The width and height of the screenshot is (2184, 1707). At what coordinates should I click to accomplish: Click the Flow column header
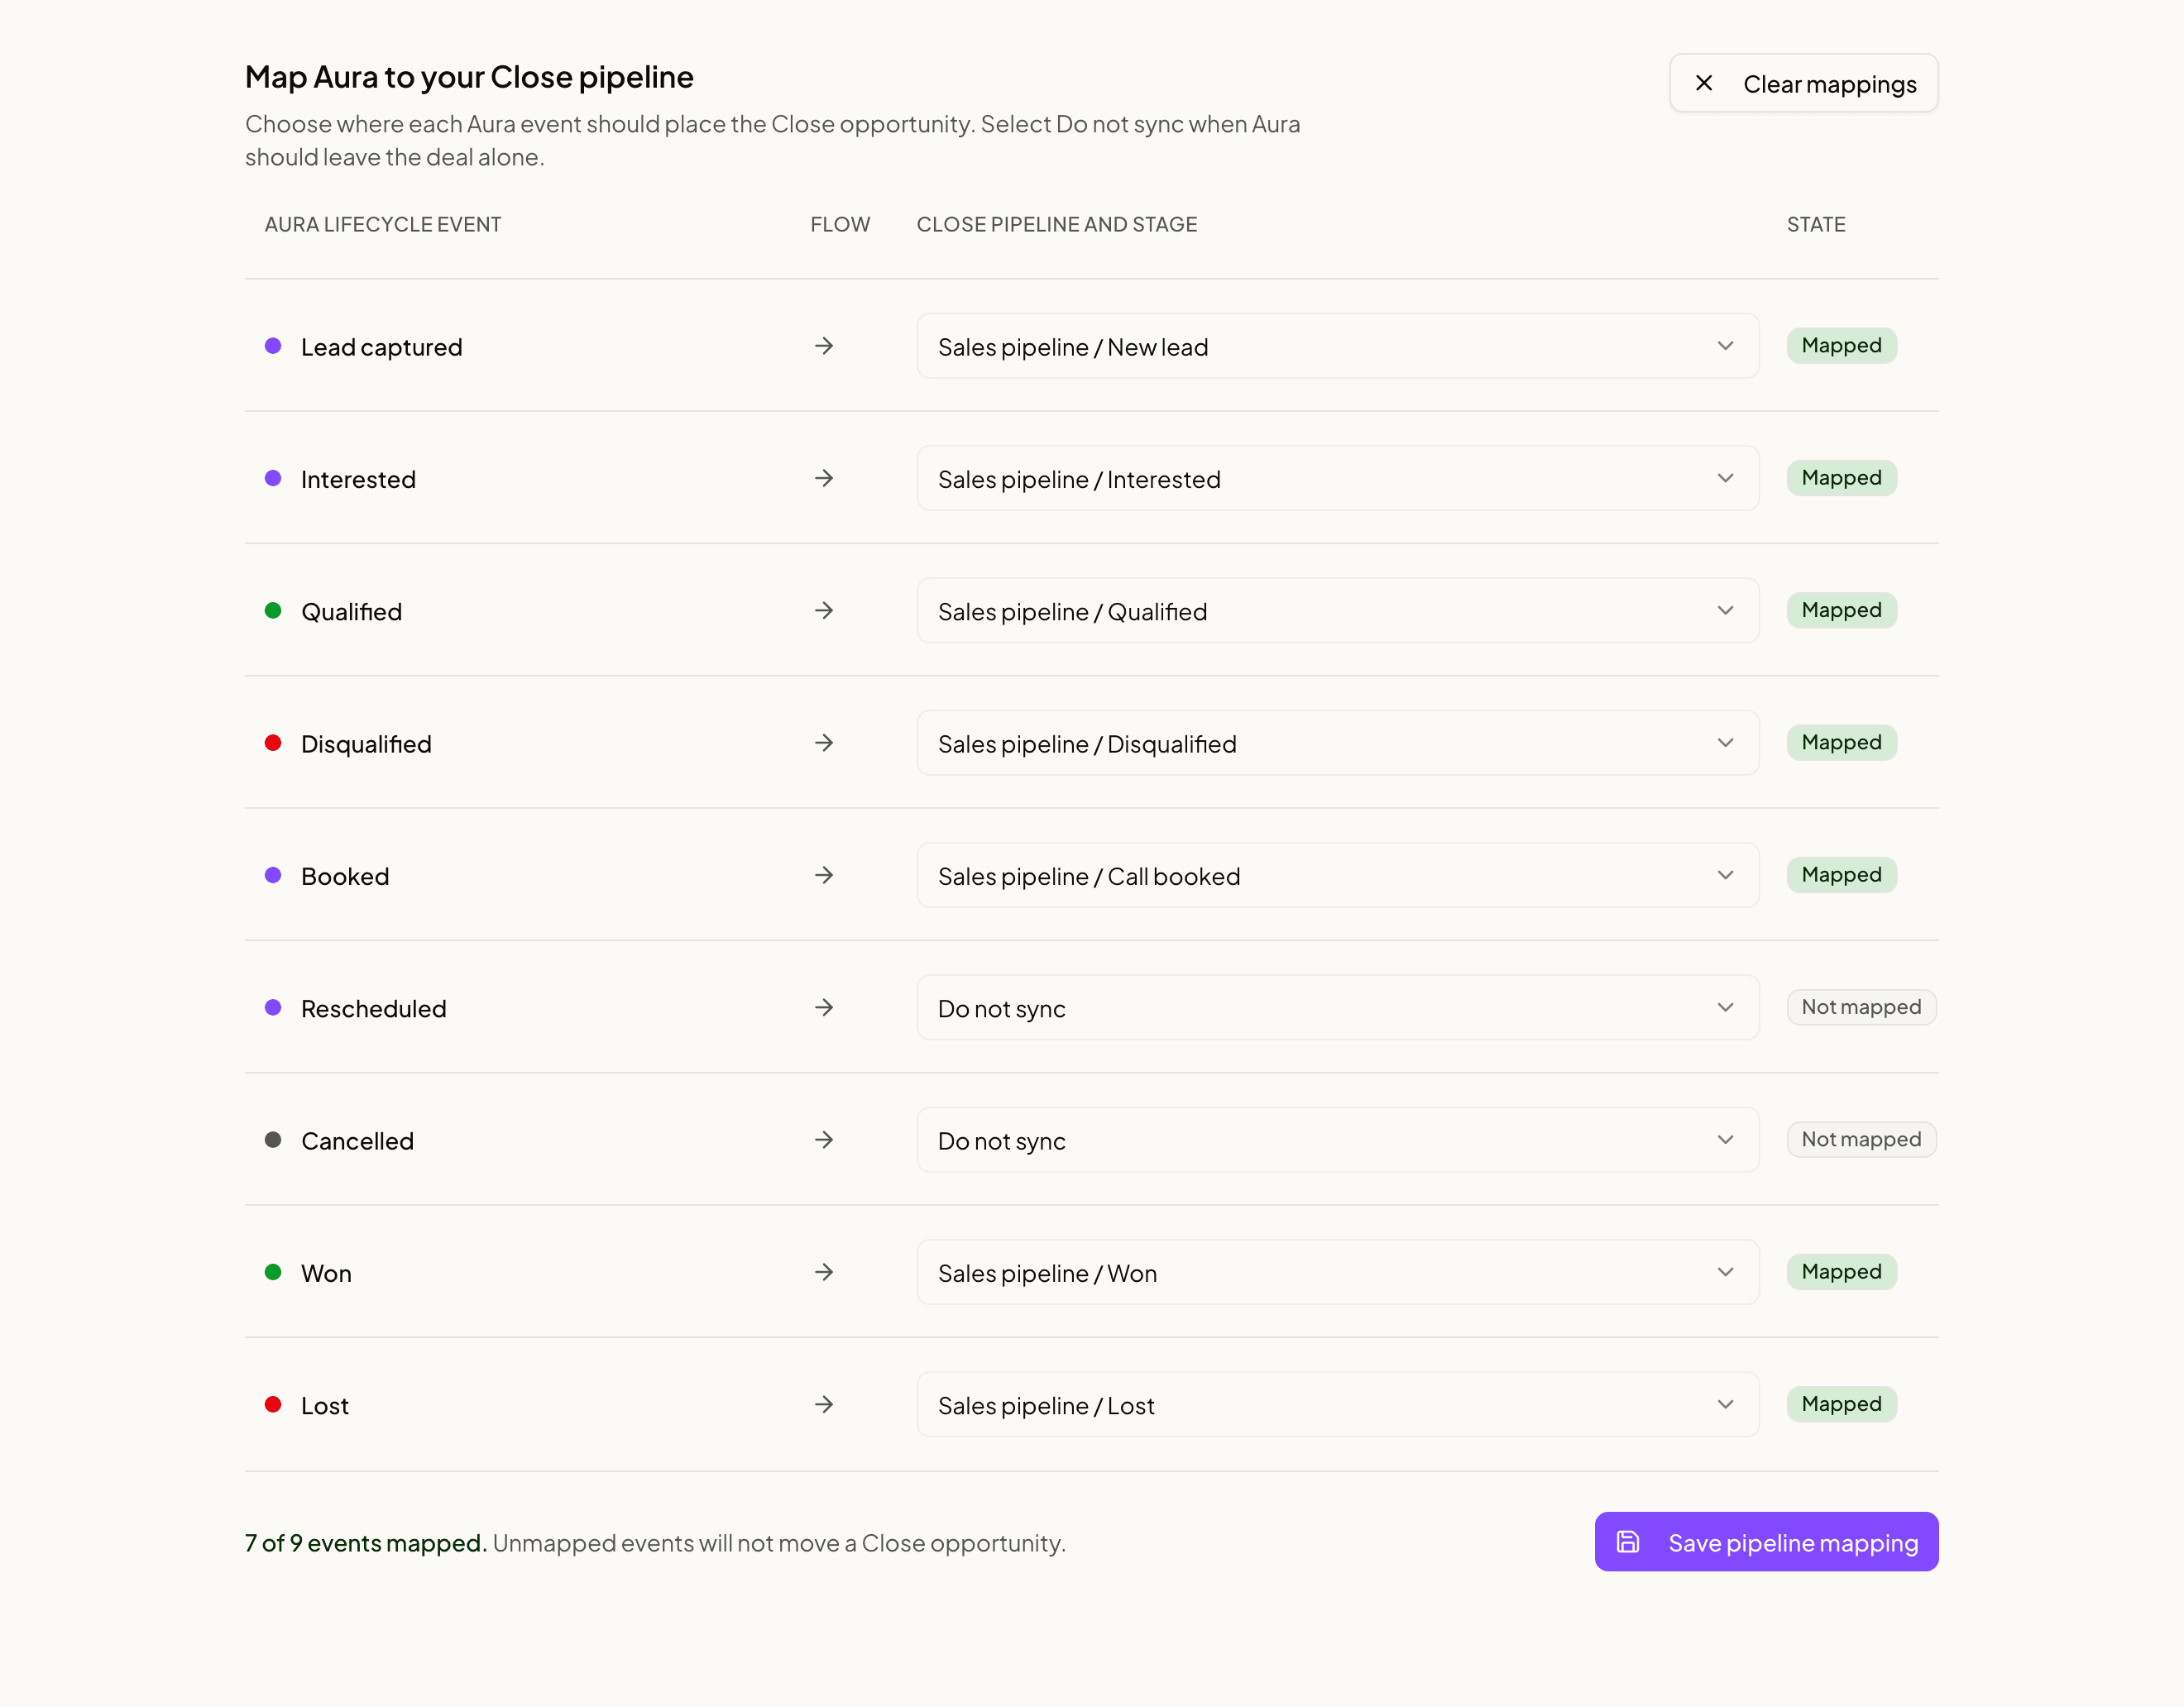tap(840, 225)
